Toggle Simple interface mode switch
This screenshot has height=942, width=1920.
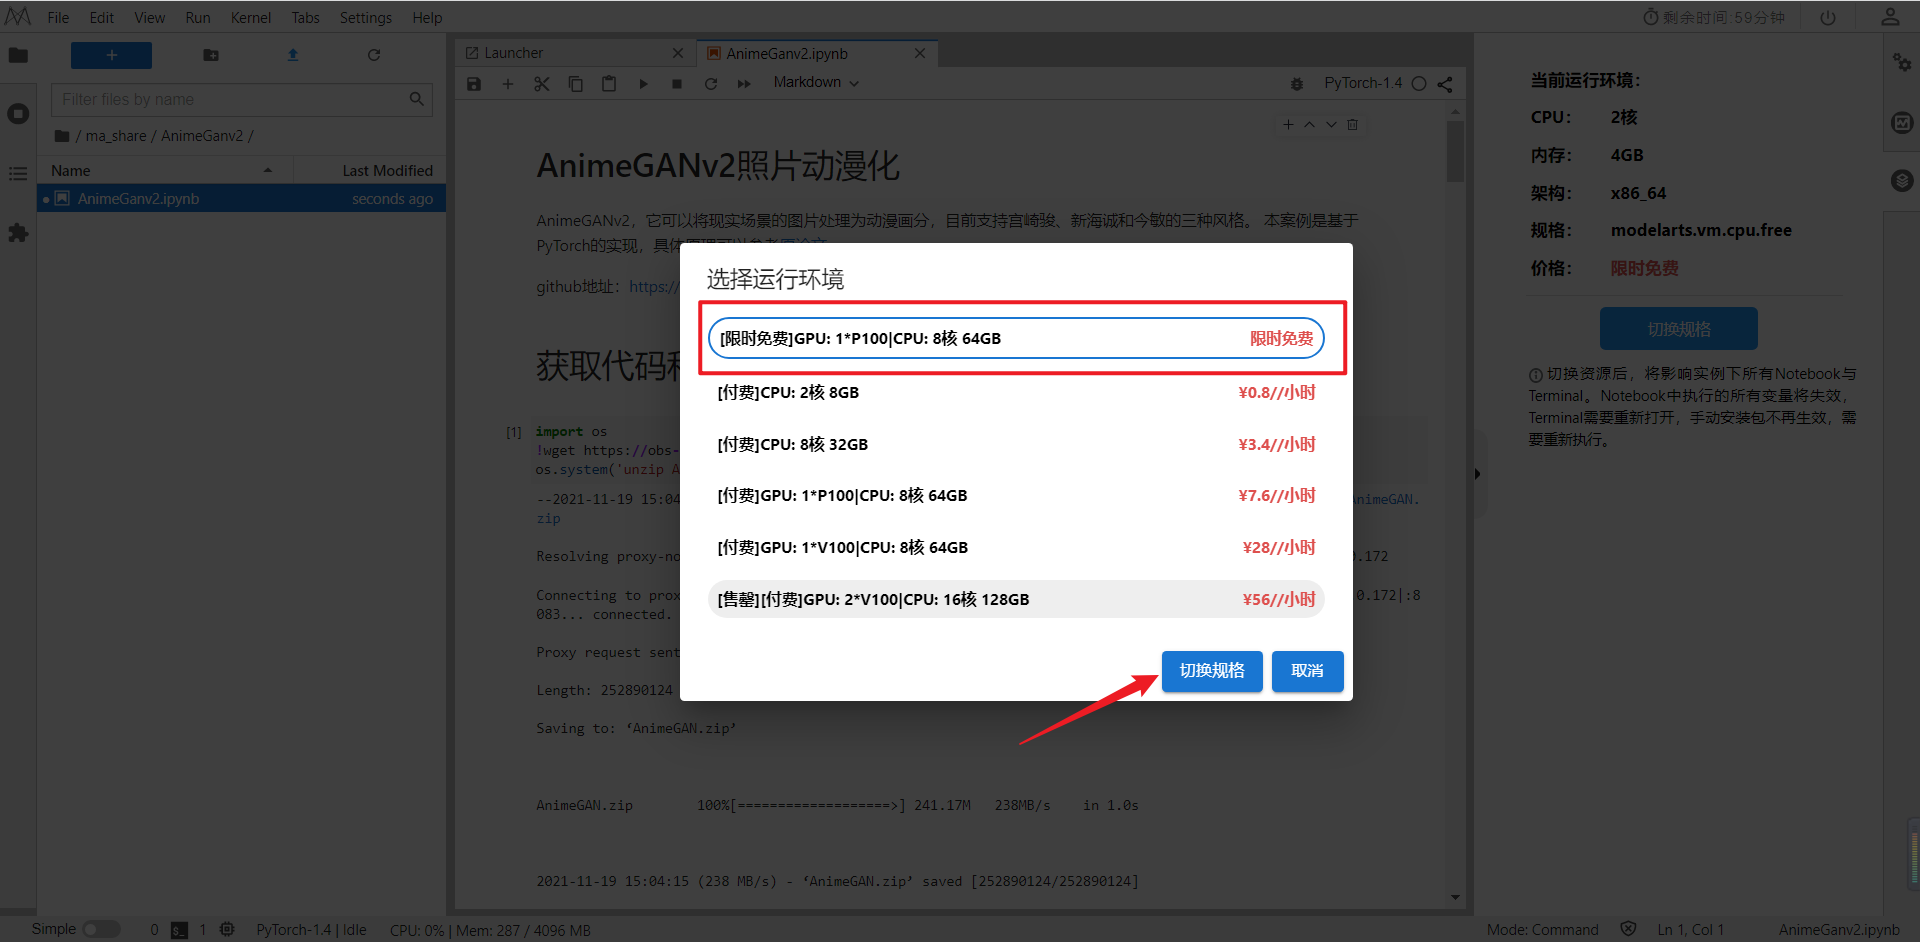[101, 930]
